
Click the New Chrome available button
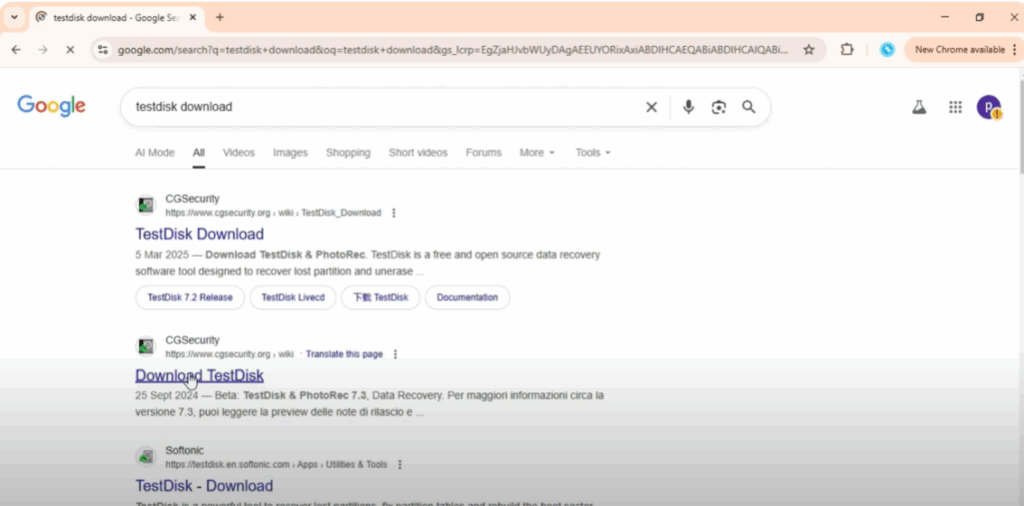[959, 50]
